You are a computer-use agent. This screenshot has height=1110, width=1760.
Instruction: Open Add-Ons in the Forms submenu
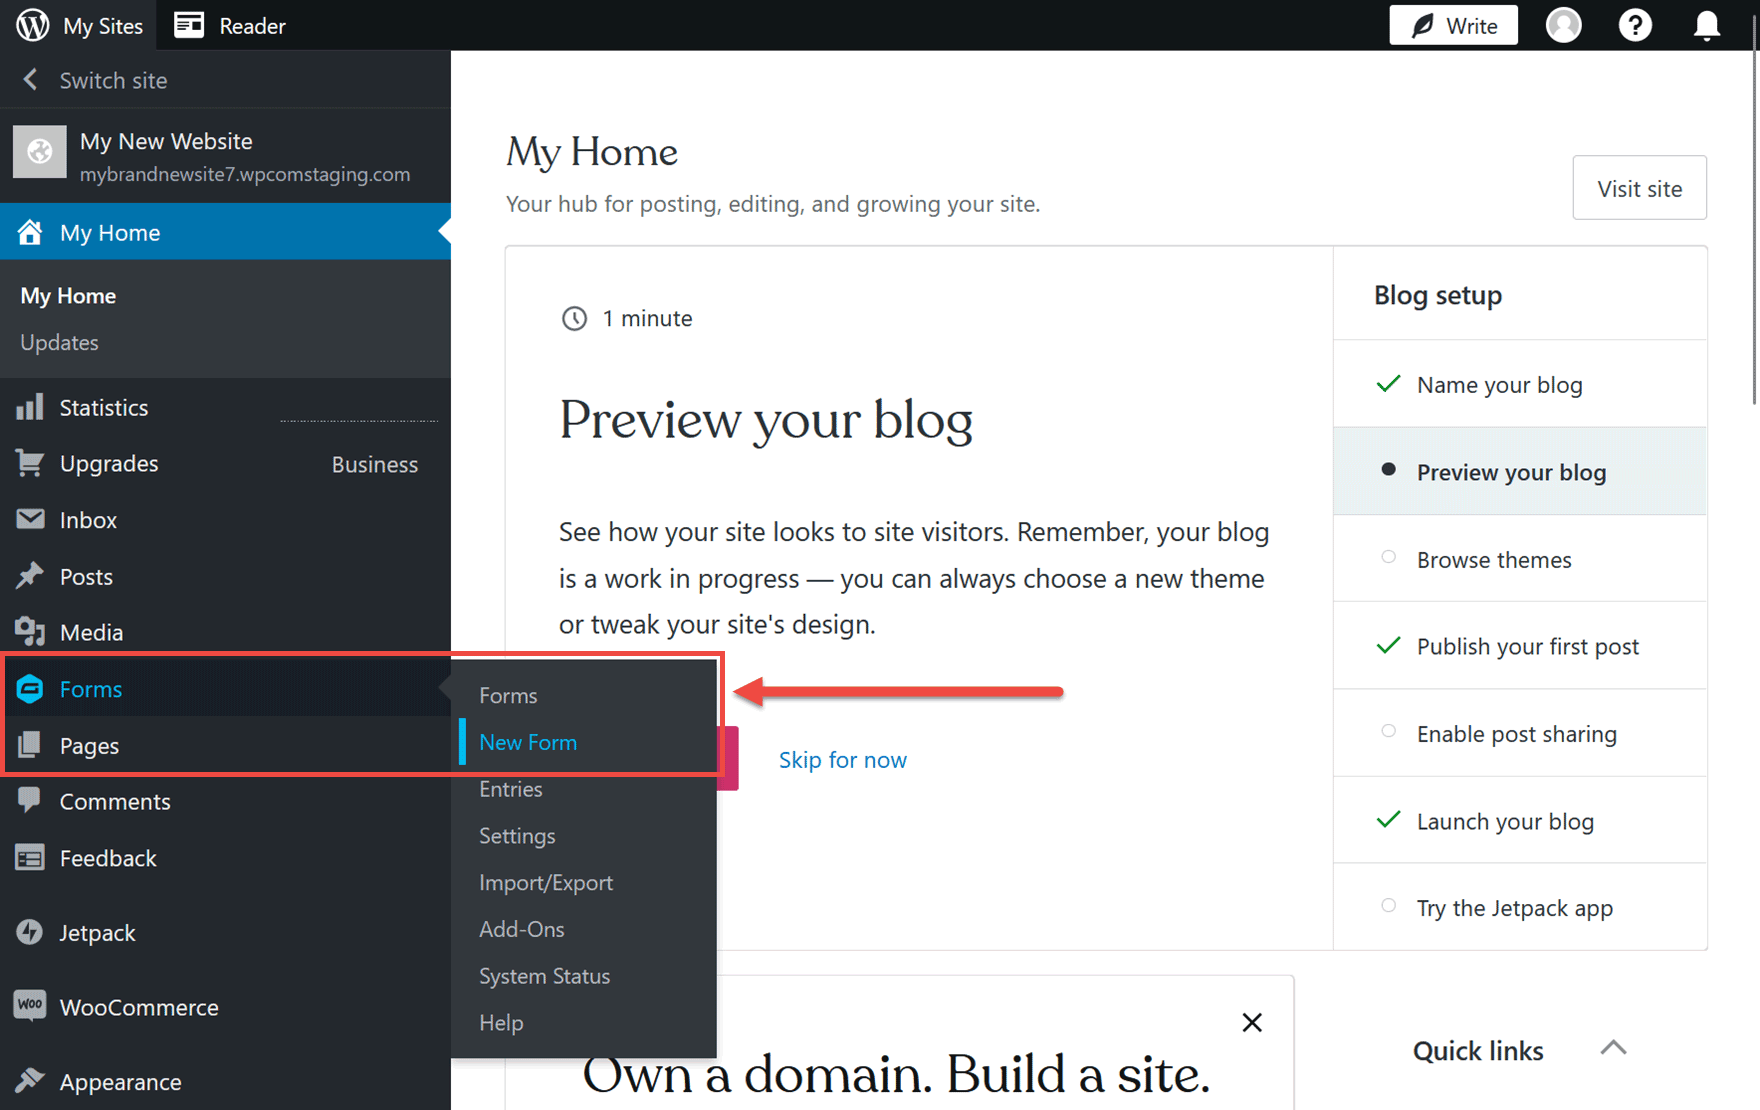click(522, 929)
